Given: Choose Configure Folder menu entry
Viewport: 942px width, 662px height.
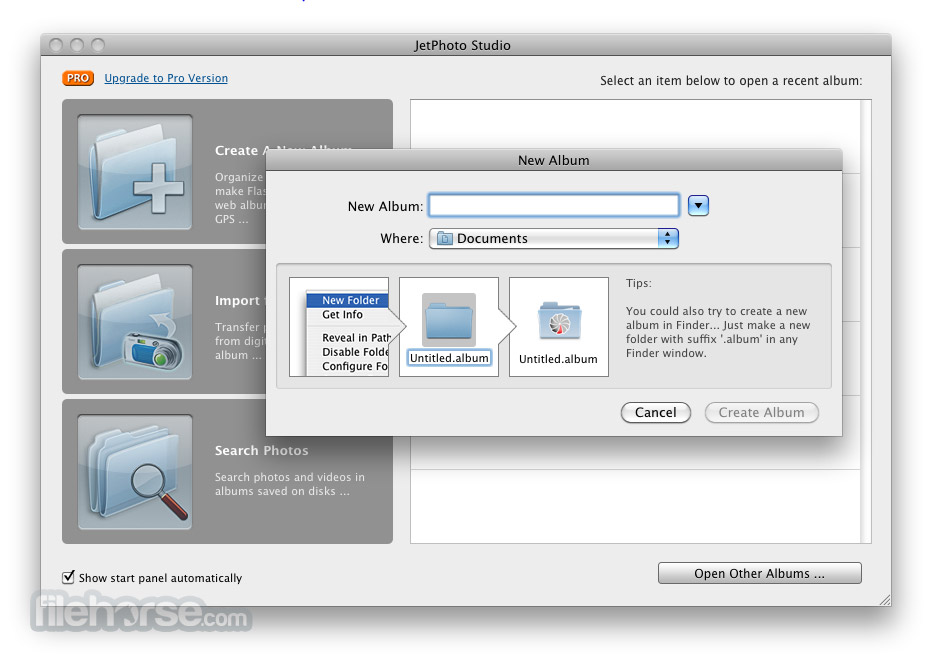Looking at the screenshot, I should point(354,366).
